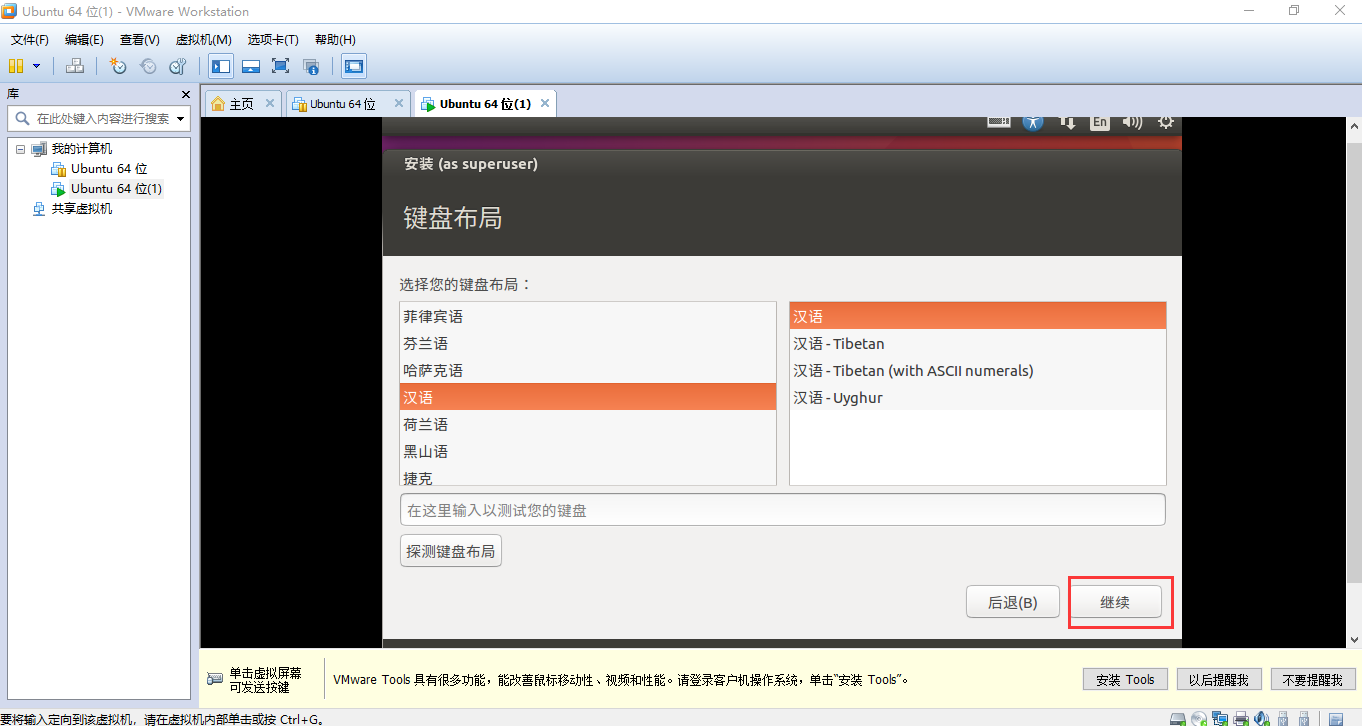Collapse the 我的计算机 tree node
The width and height of the screenshot is (1362, 726).
click(x=20, y=149)
